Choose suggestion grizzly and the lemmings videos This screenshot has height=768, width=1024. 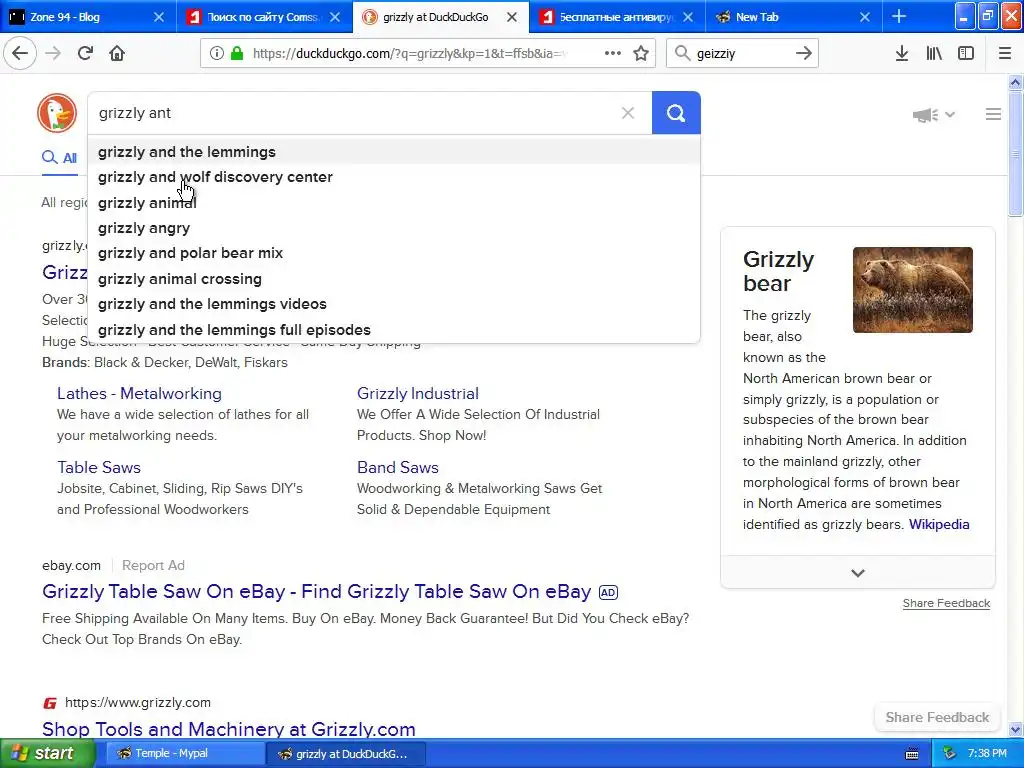(394, 304)
